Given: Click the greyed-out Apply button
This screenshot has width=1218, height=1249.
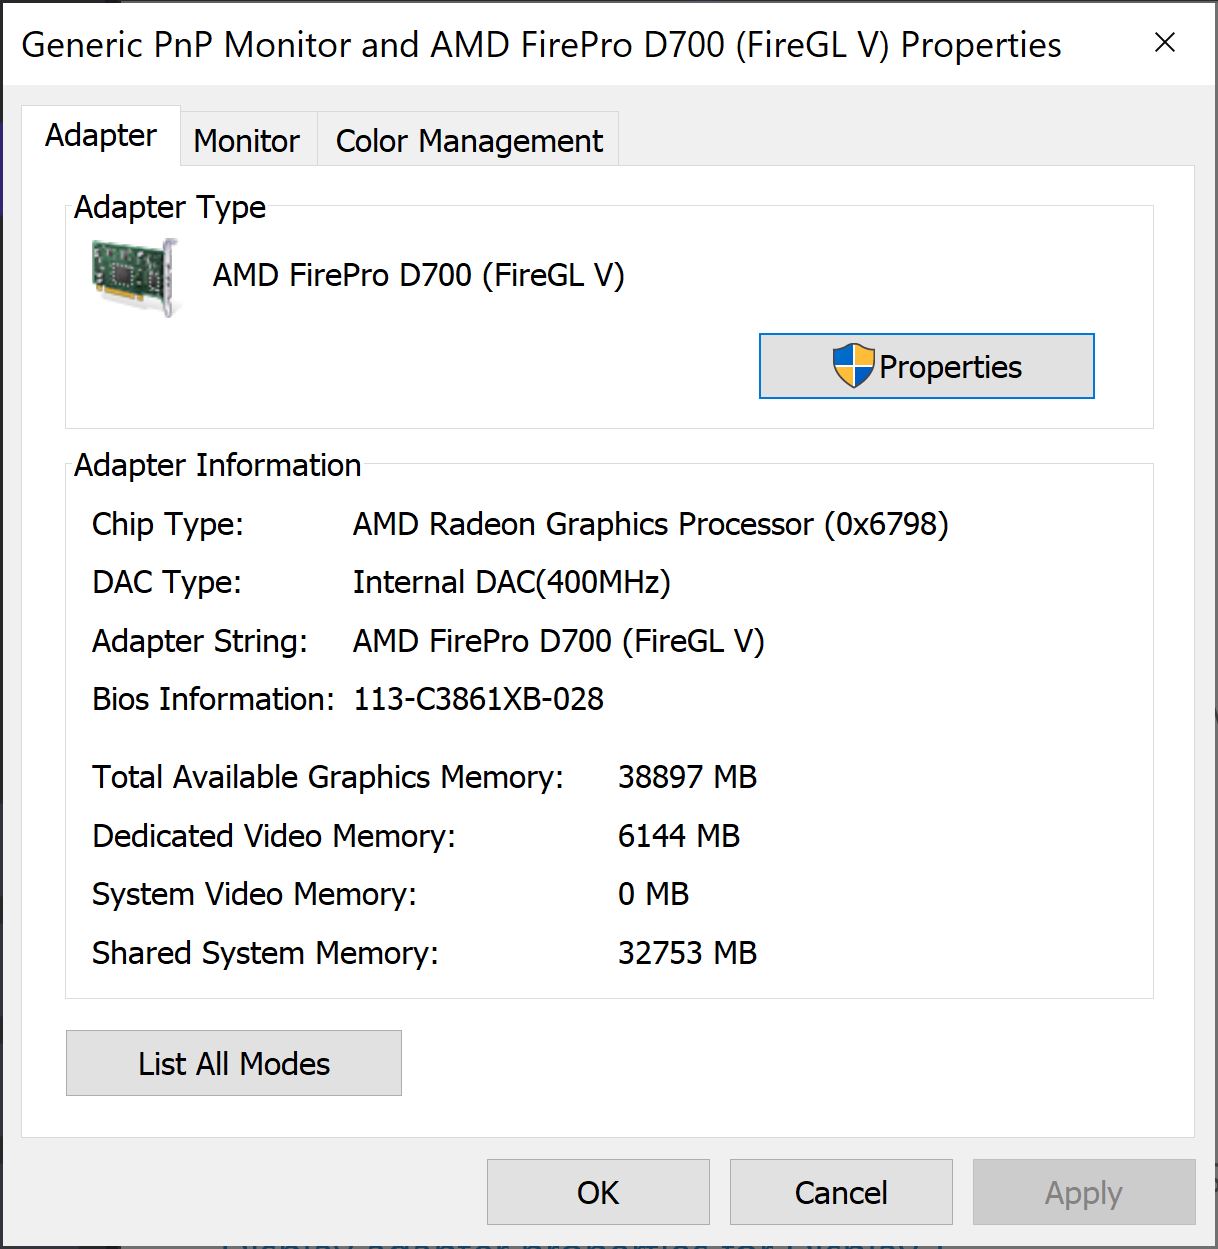Looking at the screenshot, I should (1084, 1192).
